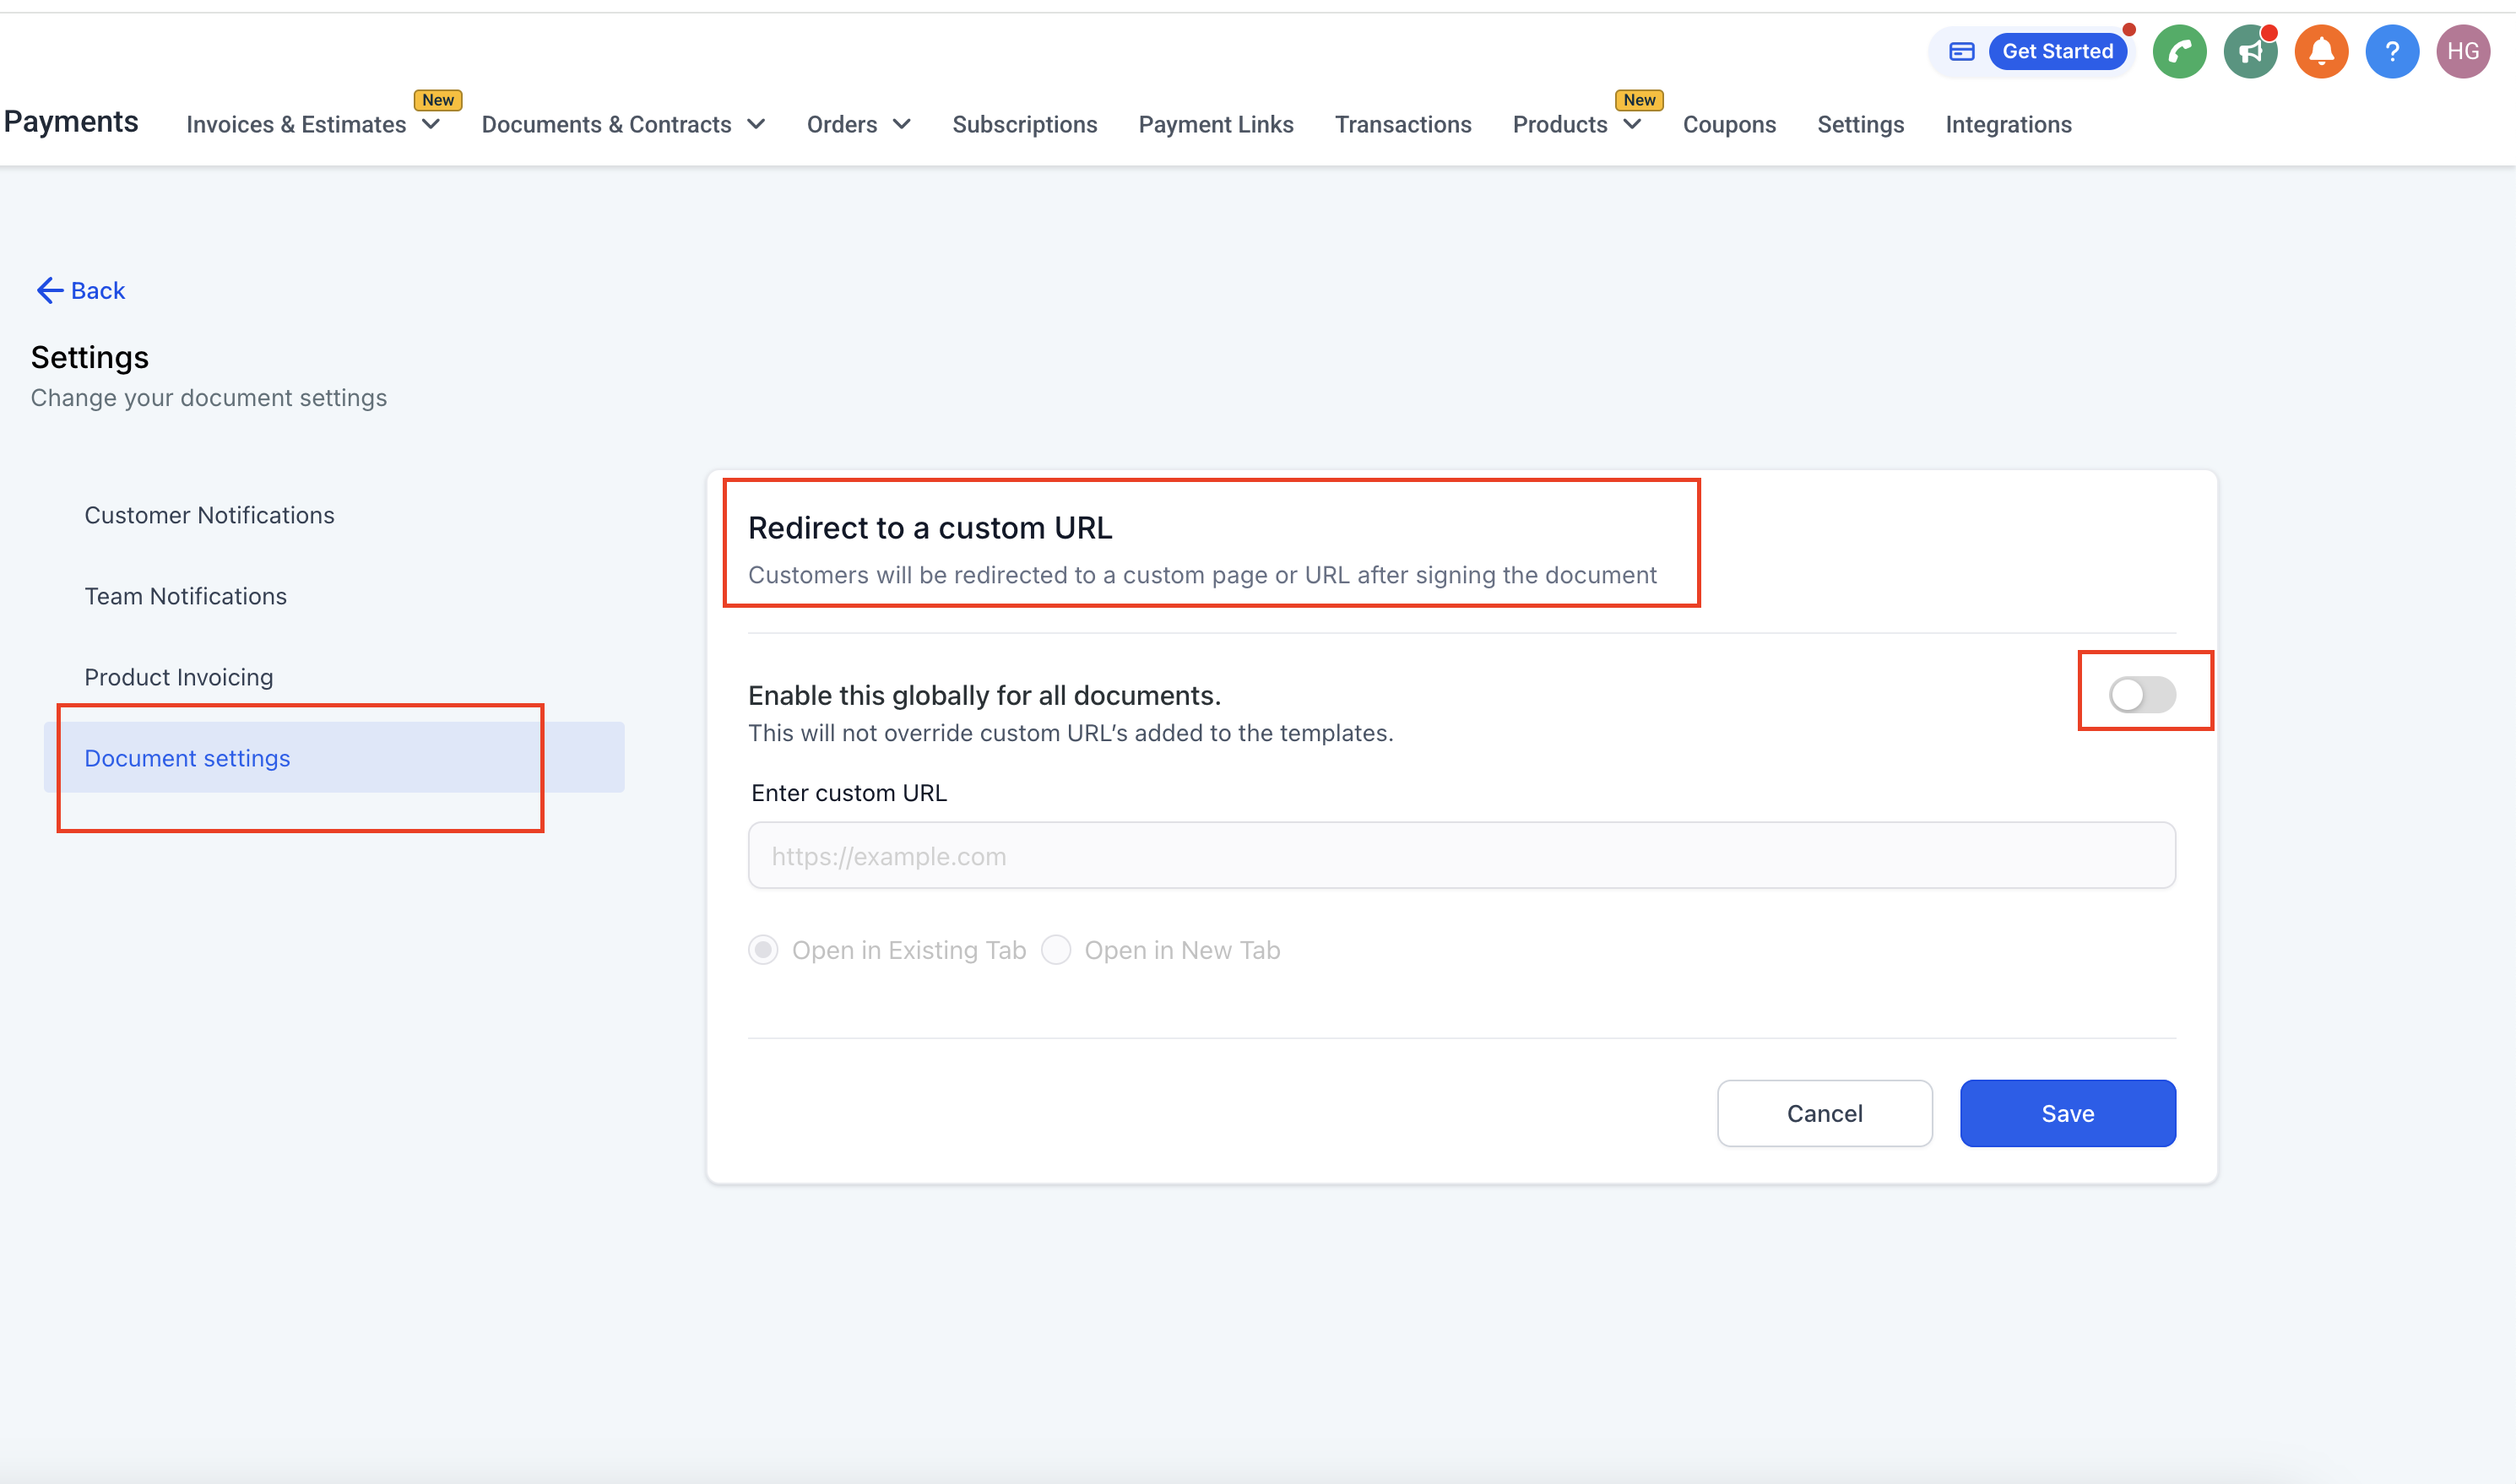Click the Get Started pill button
This screenshot has width=2516, height=1484.
click(x=2057, y=51)
